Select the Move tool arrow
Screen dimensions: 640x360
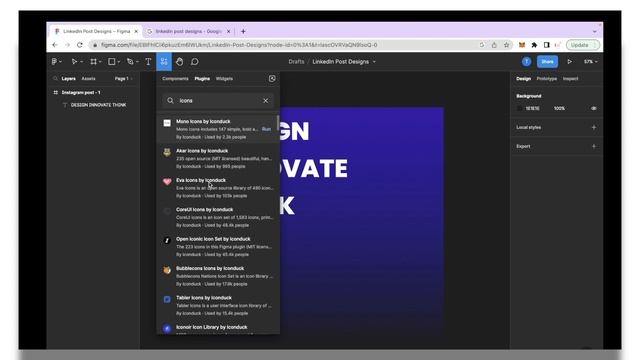[x=74, y=62]
